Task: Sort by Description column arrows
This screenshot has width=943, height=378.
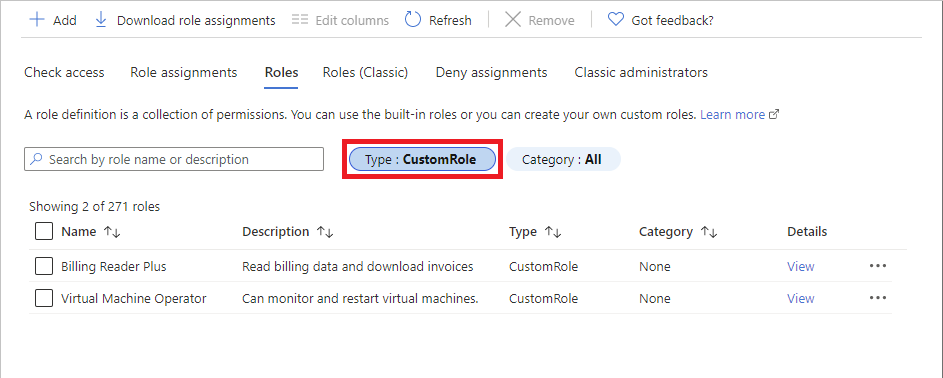Action: point(325,232)
